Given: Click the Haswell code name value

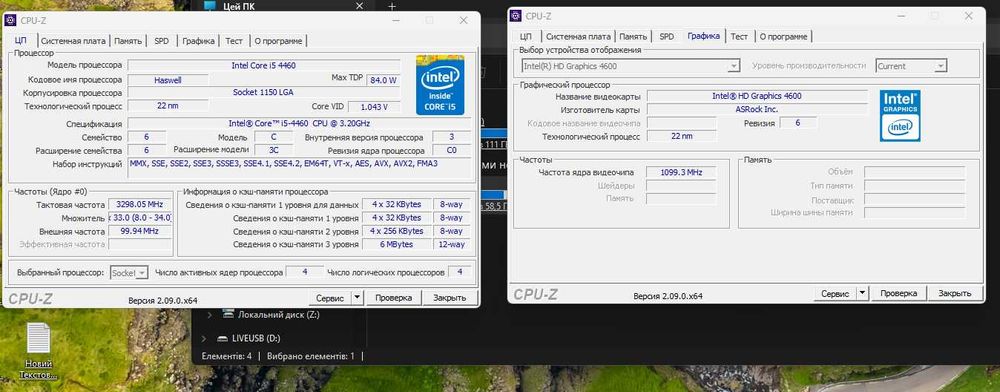Looking at the screenshot, I should [168, 80].
